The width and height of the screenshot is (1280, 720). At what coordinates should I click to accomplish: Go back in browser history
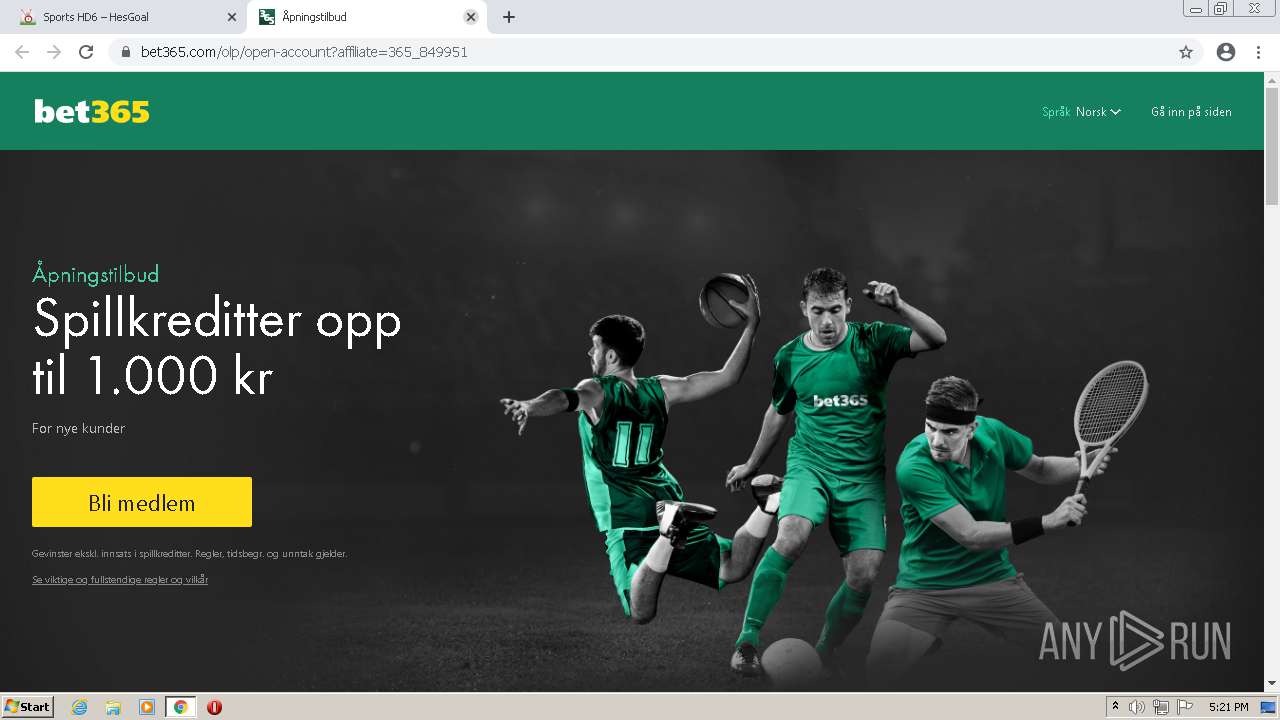click(22, 52)
